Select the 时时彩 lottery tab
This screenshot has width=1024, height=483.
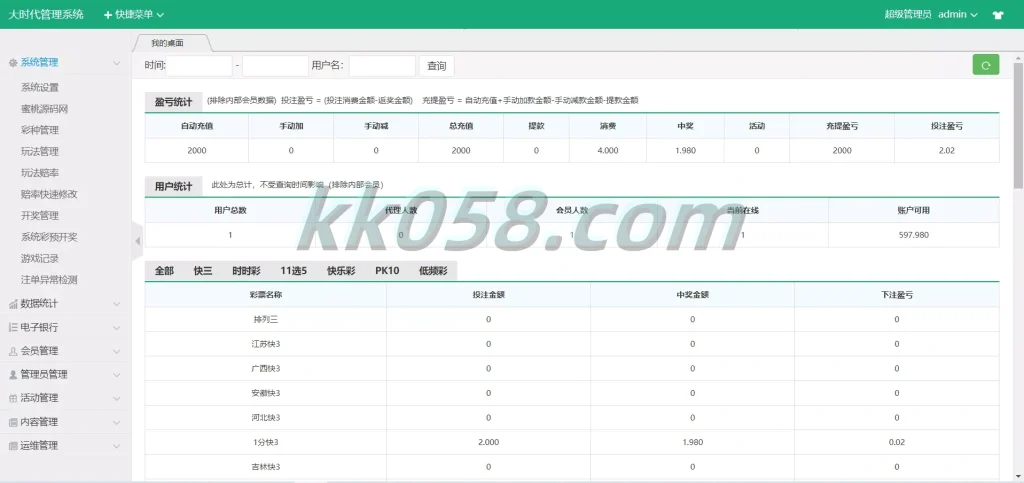click(x=246, y=271)
